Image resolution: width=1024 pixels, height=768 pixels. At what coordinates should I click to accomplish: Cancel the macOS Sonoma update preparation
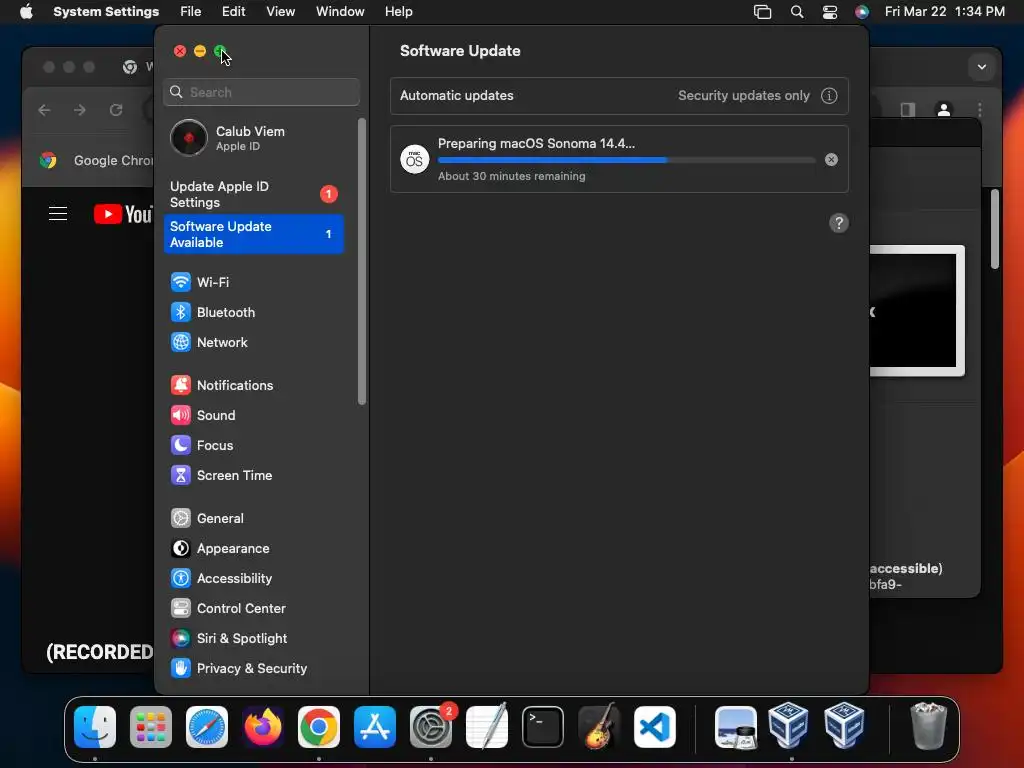click(831, 160)
